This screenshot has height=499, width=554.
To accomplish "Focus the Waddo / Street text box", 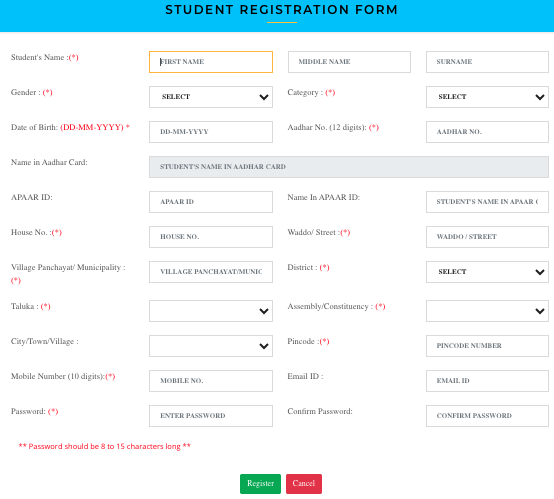I will [x=487, y=237].
